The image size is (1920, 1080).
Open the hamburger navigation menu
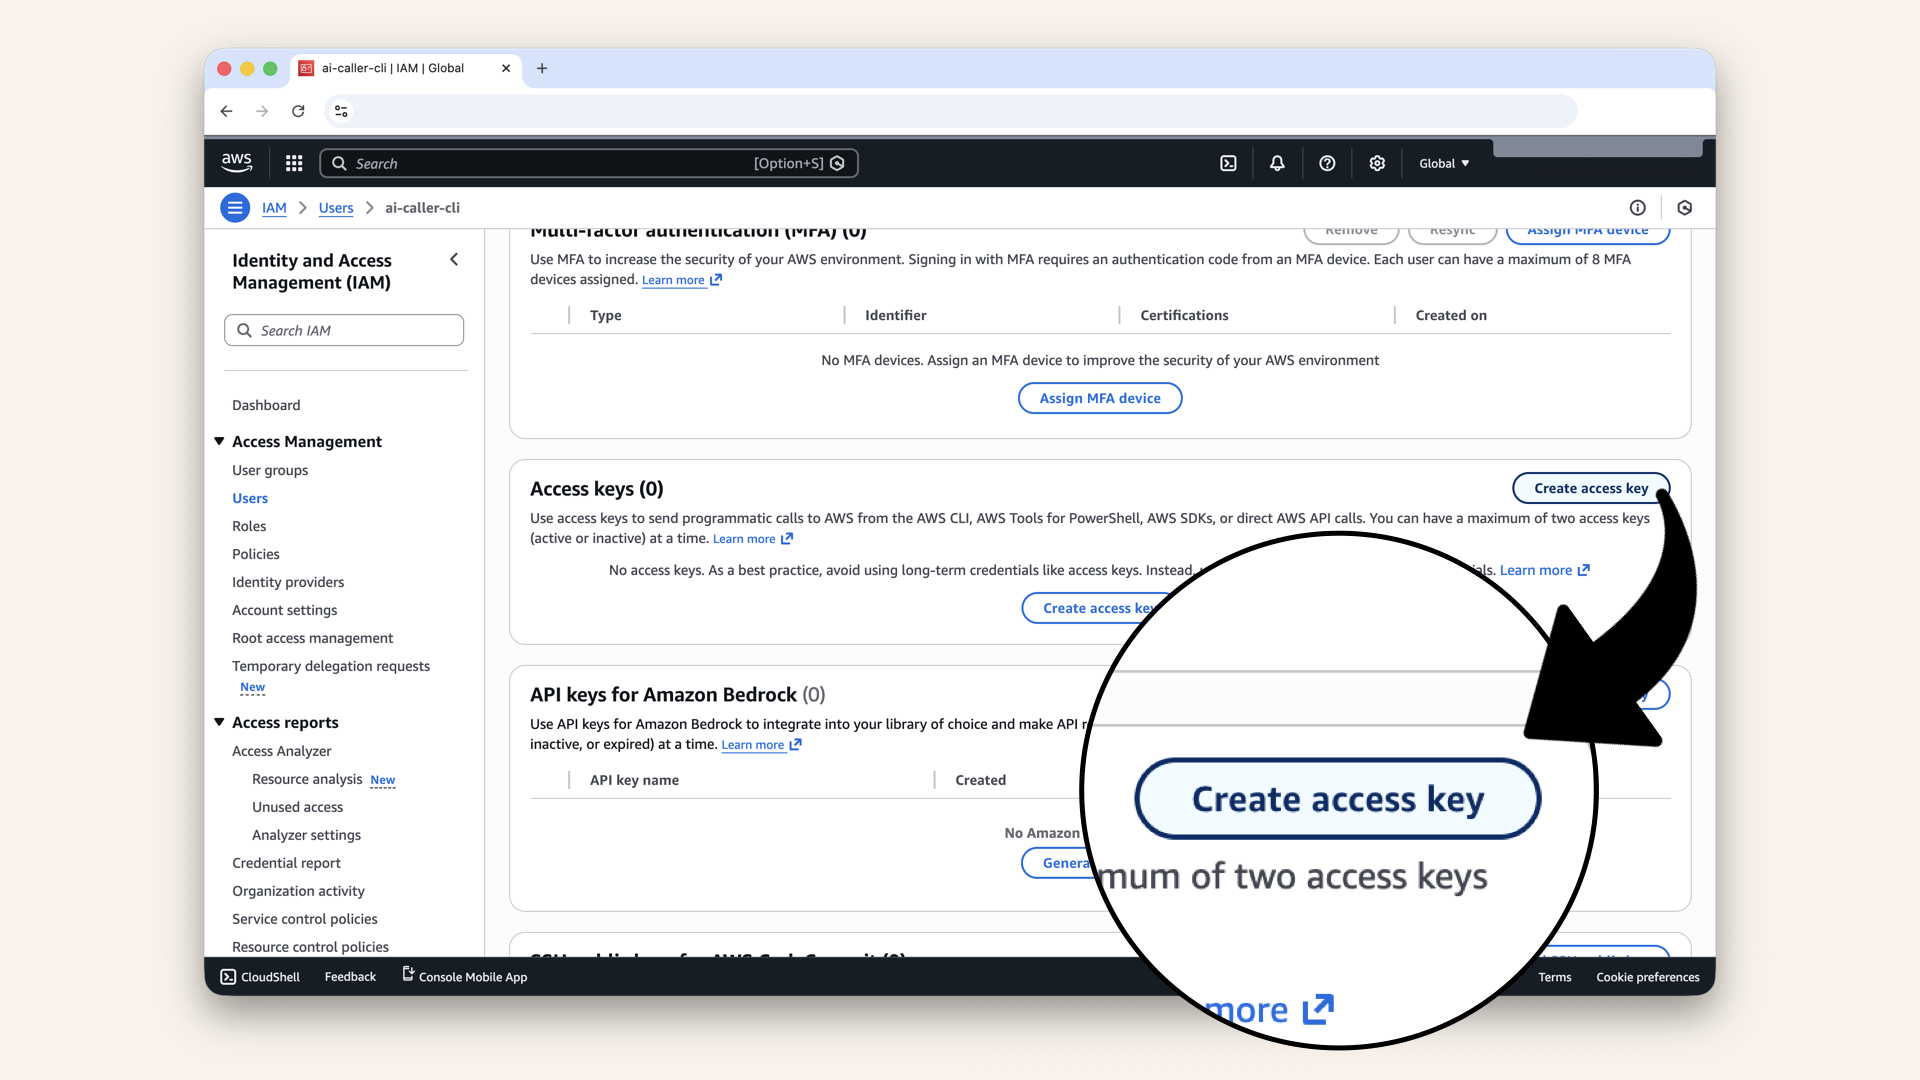pyautogui.click(x=235, y=208)
